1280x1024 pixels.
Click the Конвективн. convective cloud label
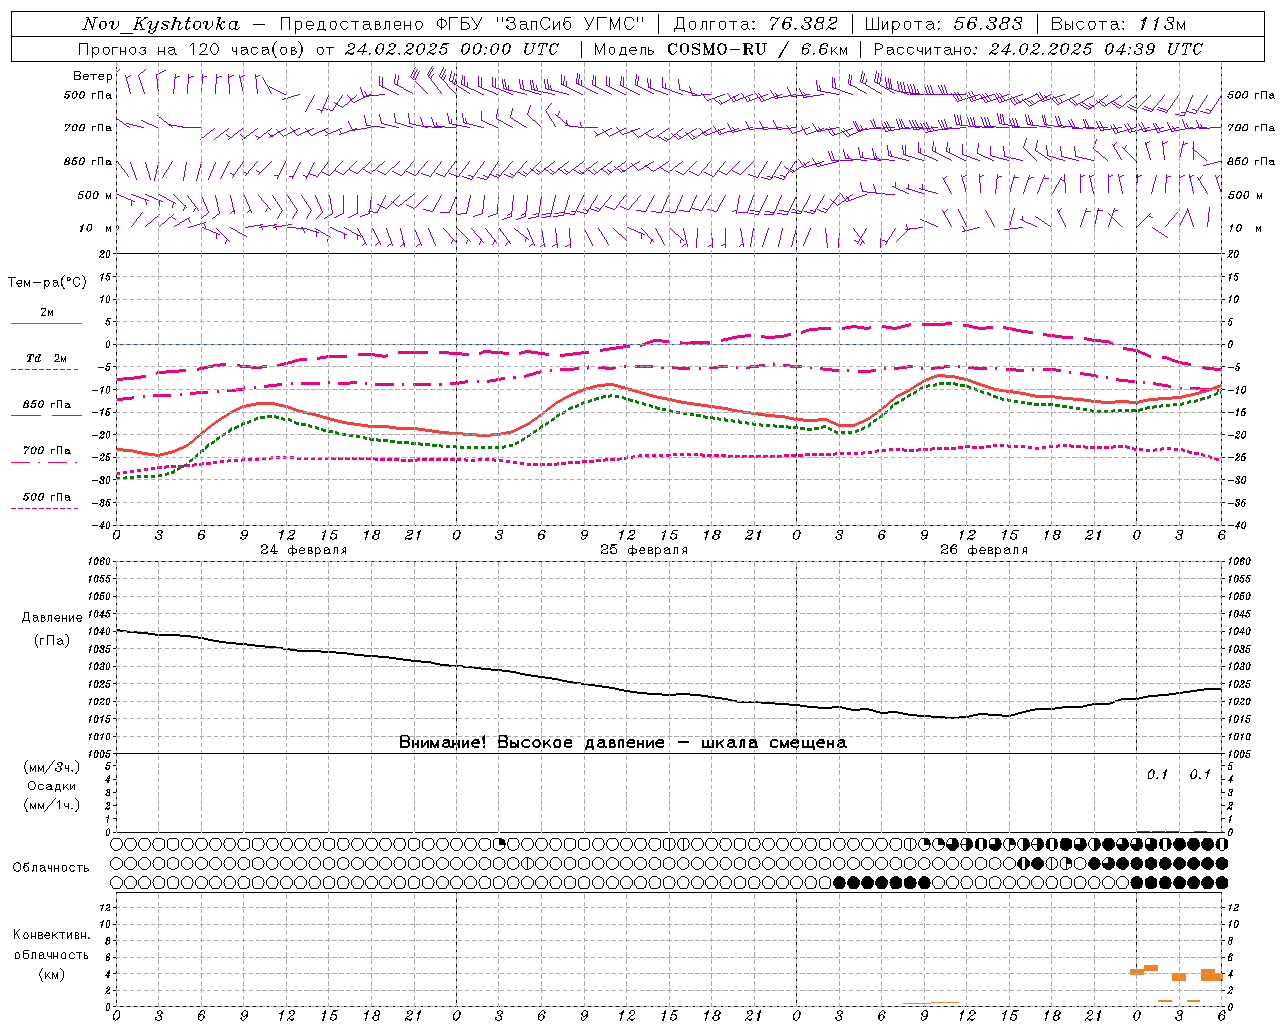click(51, 935)
